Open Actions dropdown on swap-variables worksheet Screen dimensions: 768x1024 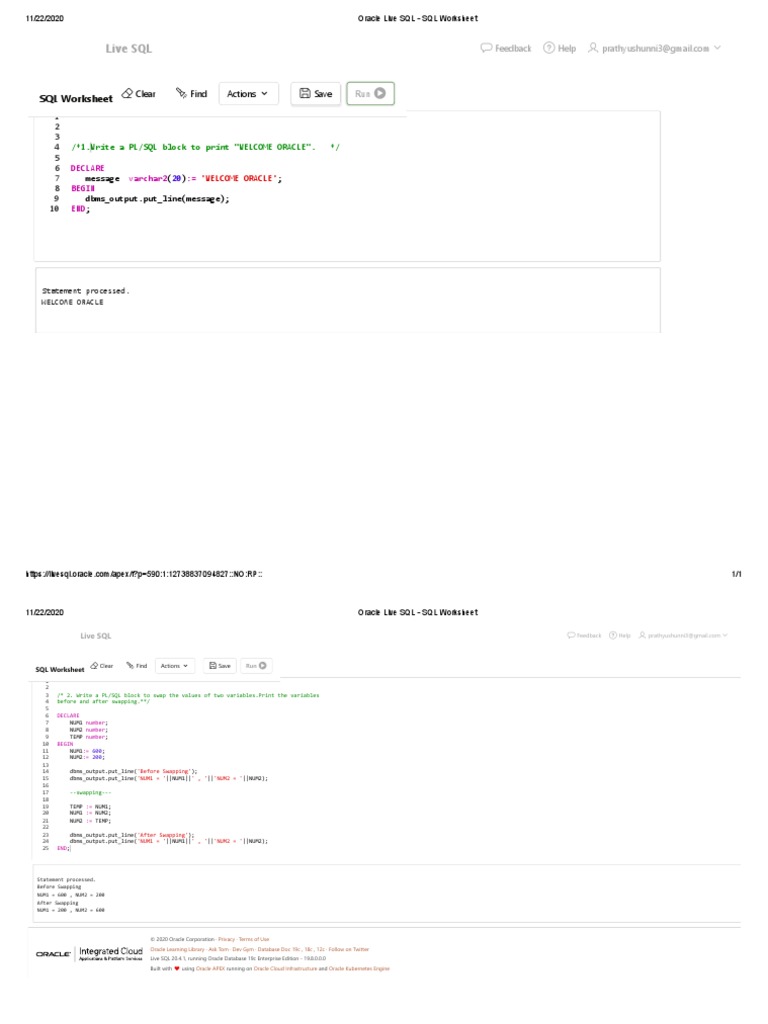pos(174,665)
